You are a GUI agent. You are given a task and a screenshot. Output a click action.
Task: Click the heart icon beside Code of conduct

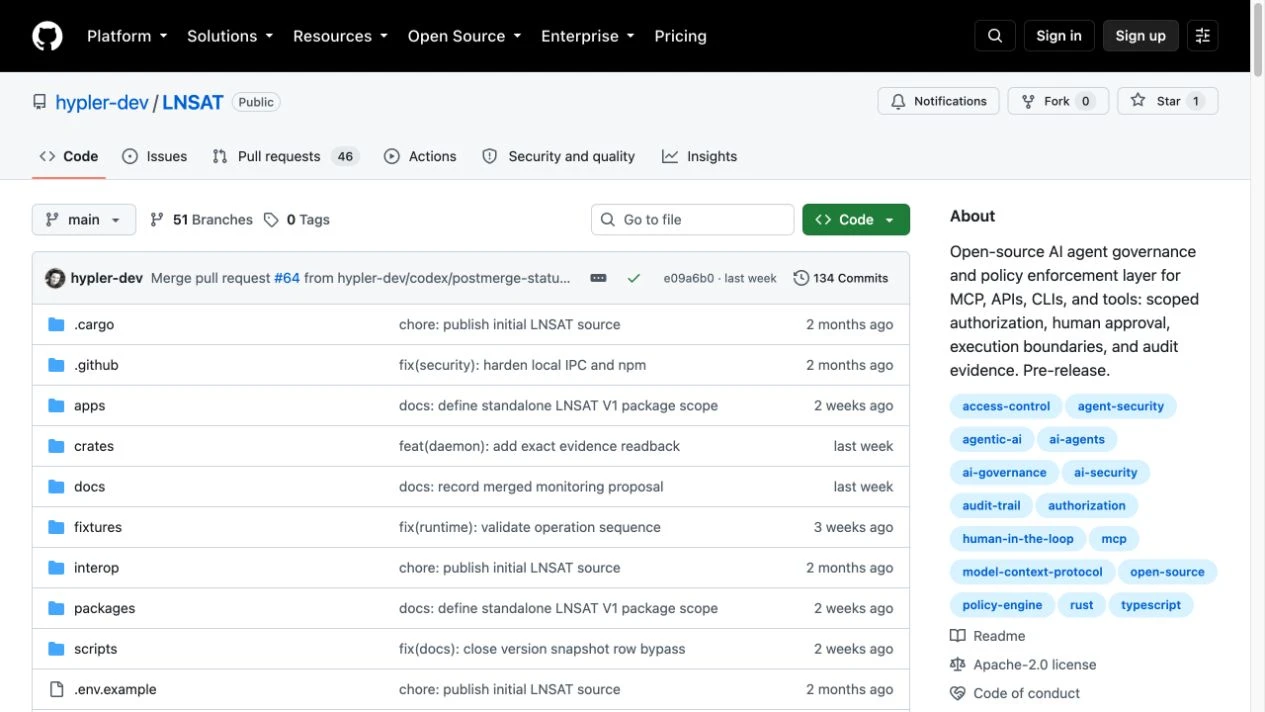pyautogui.click(x=958, y=693)
